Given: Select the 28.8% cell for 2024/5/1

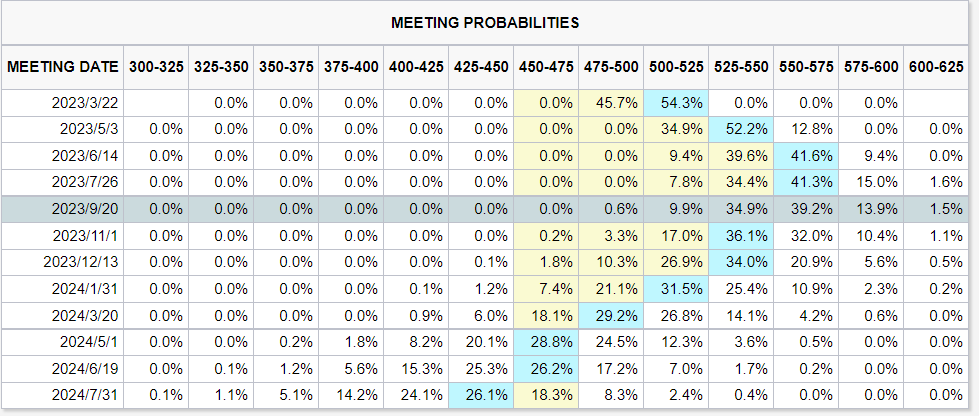Looking at the screenshot, I should coord(546,342).
